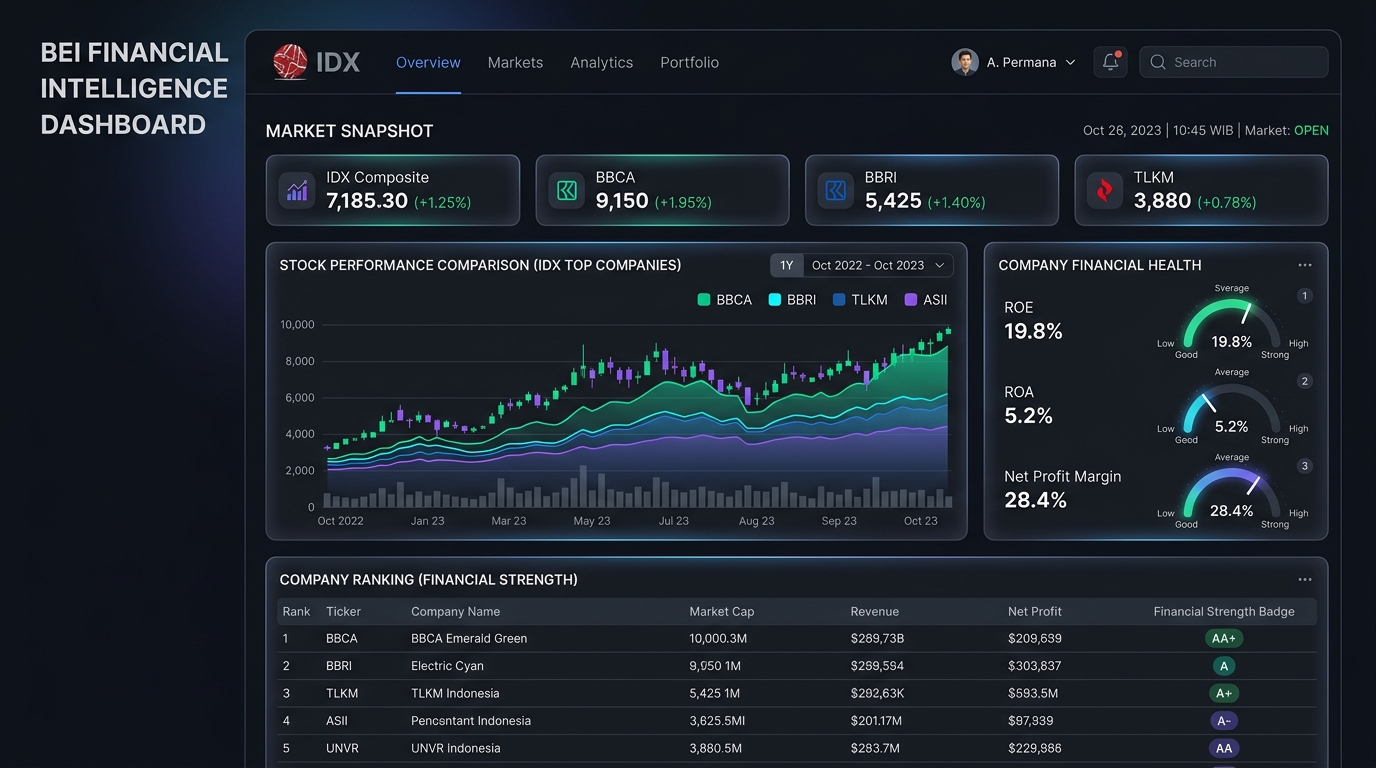Select UNVR ticker in ranking table

[x=342, y=748]
